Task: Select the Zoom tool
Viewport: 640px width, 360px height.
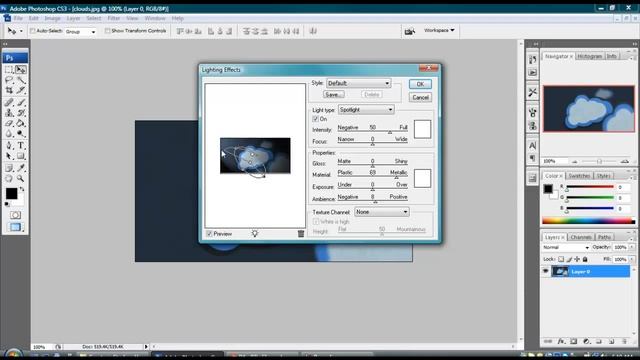Action: click(21, 178)
